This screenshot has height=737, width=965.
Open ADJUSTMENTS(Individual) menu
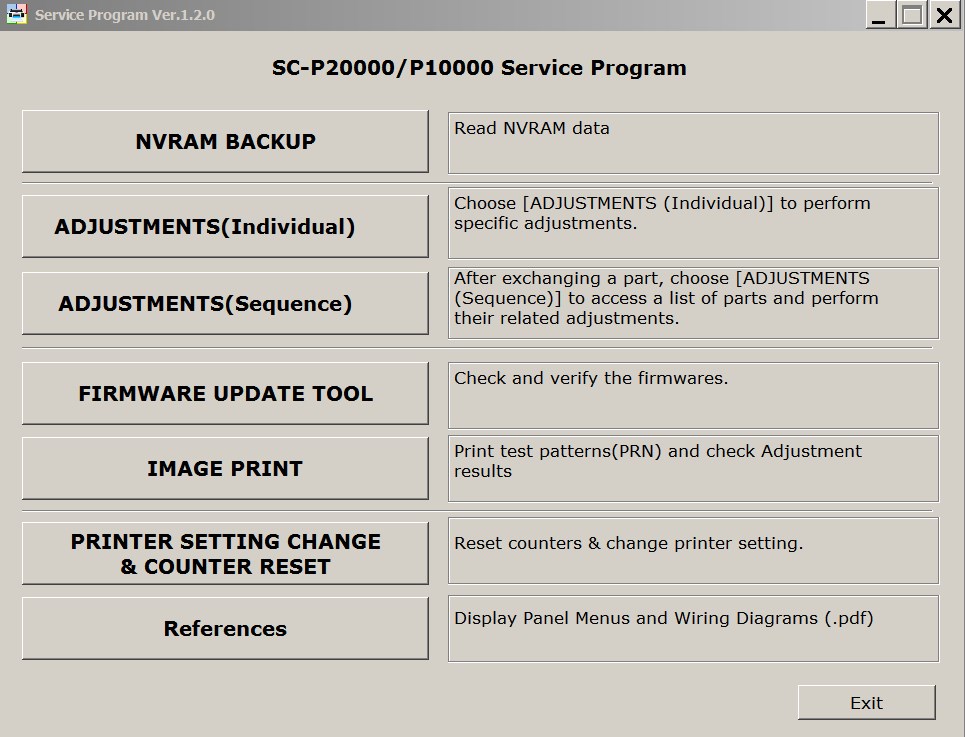tap(225, 226)
